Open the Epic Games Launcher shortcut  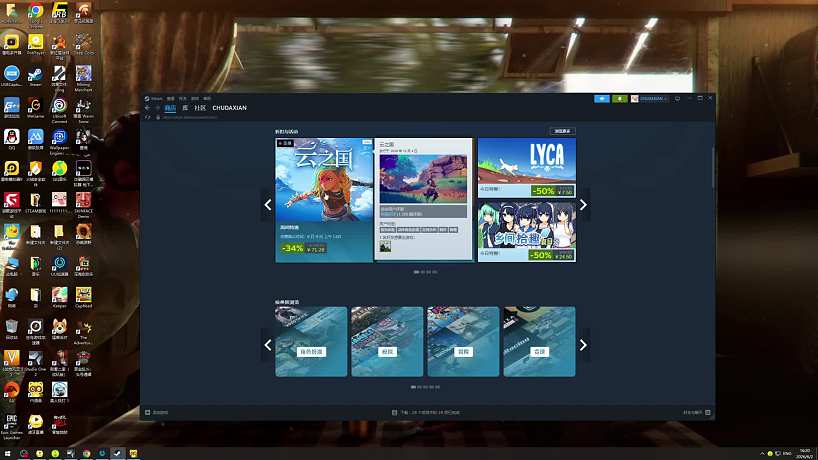(11, 427)
